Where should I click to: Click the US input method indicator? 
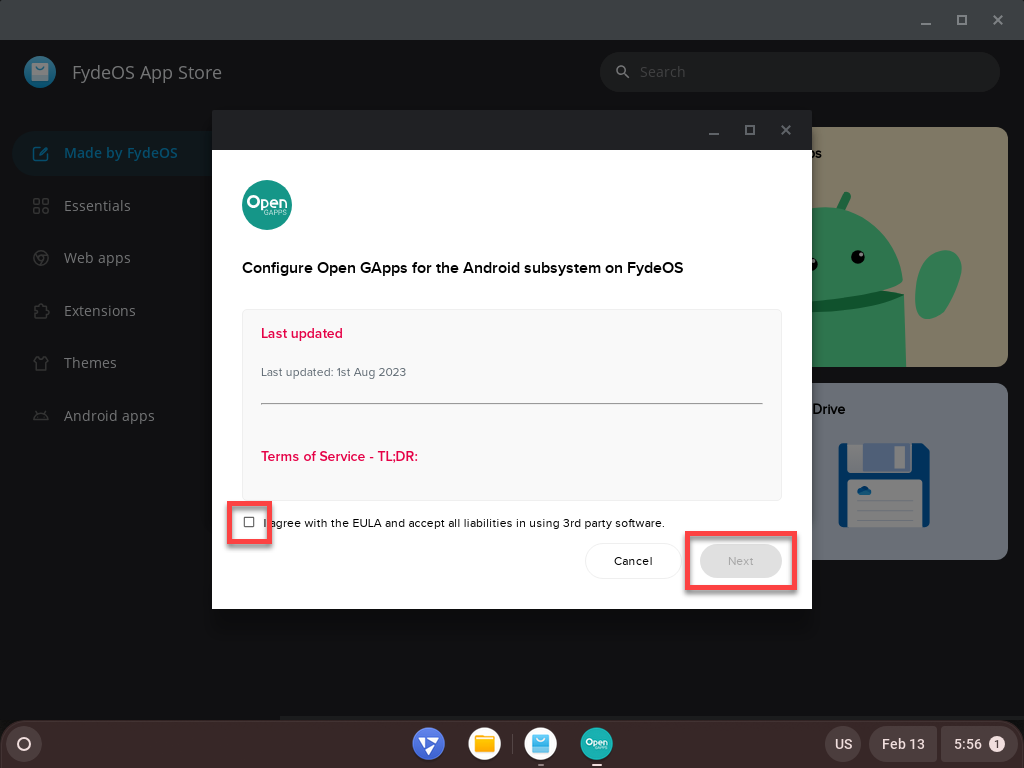pyautogui.click(x=843, y=744)
